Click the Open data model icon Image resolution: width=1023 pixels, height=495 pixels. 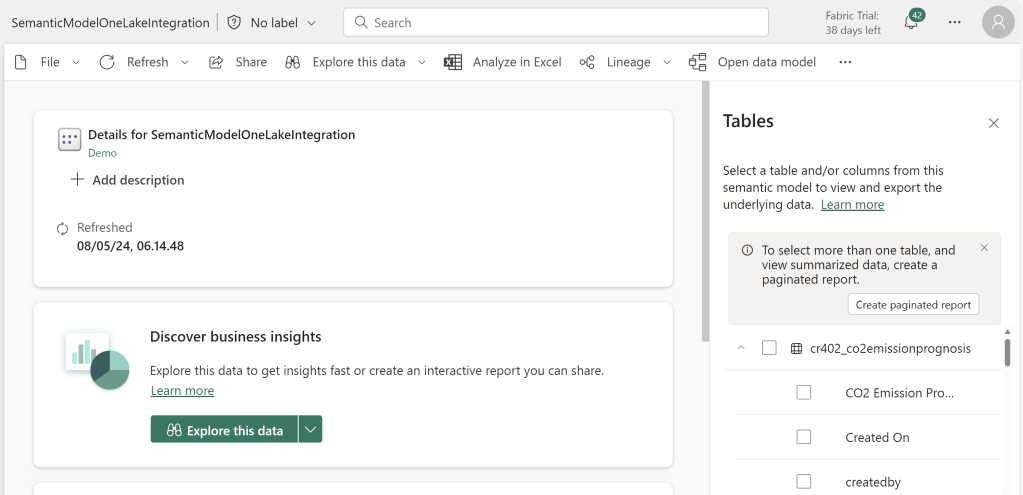(x=698, y=62)
